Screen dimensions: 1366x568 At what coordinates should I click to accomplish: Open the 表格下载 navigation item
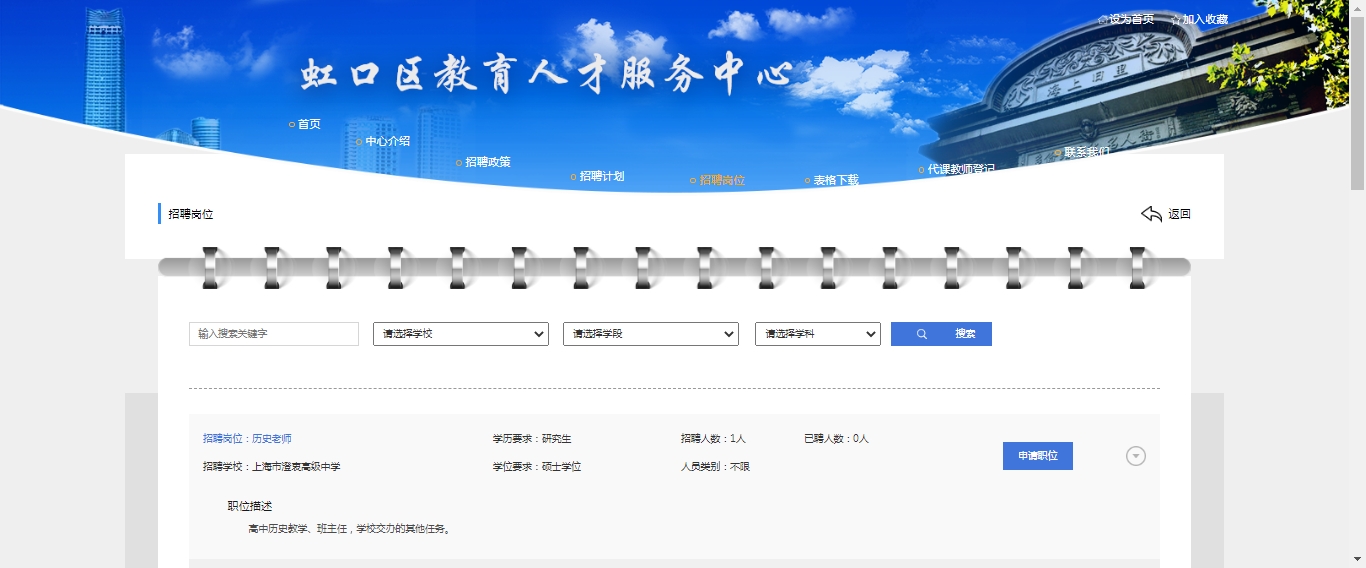835,181
